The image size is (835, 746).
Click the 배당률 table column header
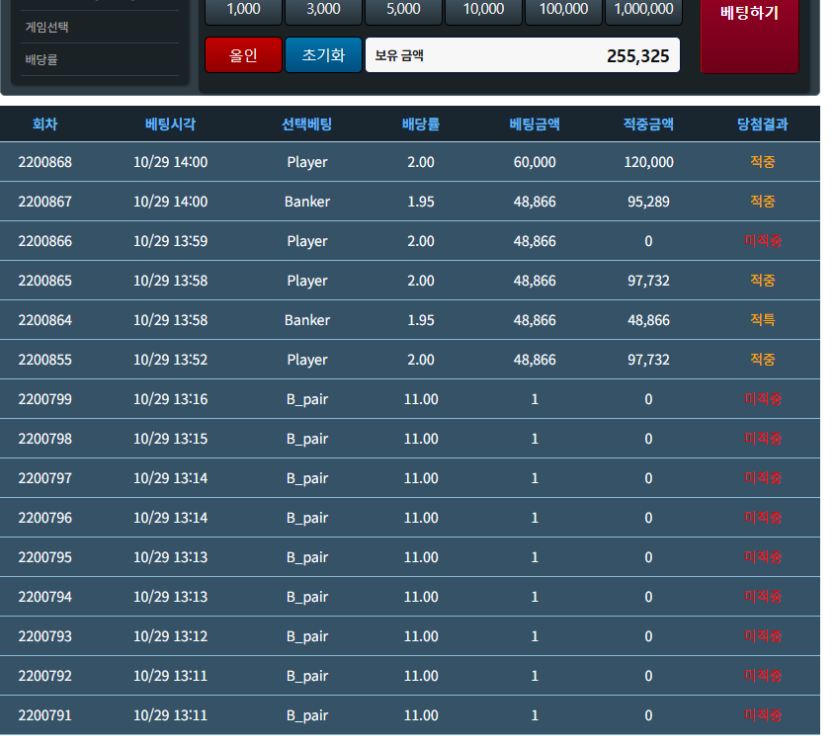tap(421, 124)
